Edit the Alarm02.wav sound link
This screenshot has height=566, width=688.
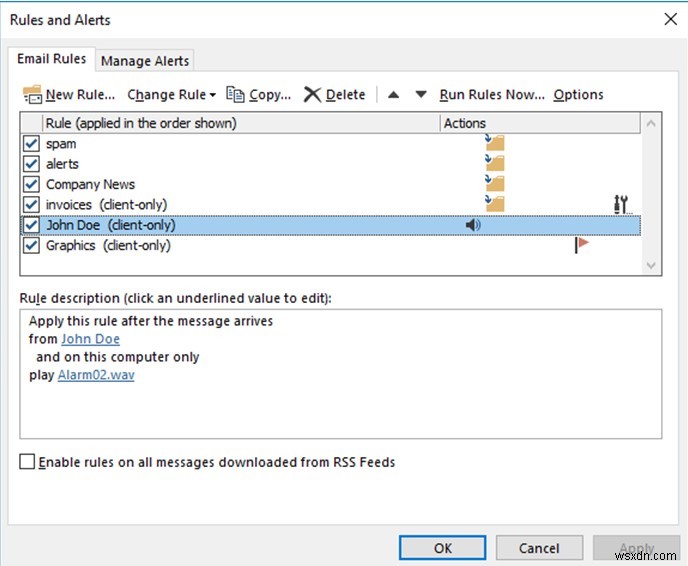coord(96,375)
